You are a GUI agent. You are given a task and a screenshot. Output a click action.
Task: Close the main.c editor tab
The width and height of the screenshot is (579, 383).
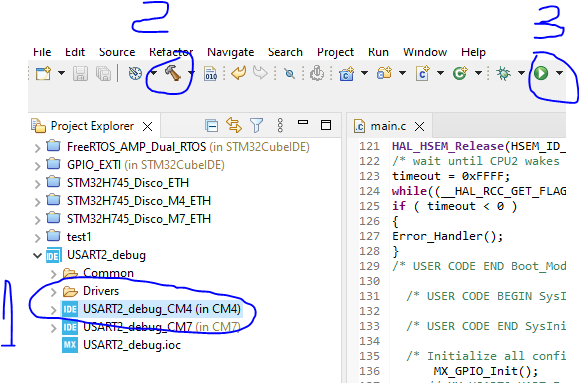click(419, 127)
